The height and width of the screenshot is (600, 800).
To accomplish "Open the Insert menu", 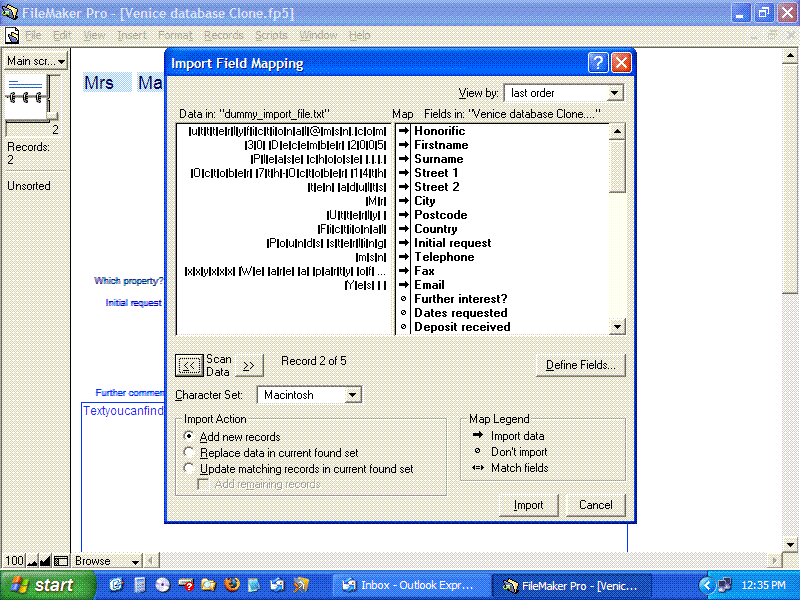I will click(x=132, y=35).
